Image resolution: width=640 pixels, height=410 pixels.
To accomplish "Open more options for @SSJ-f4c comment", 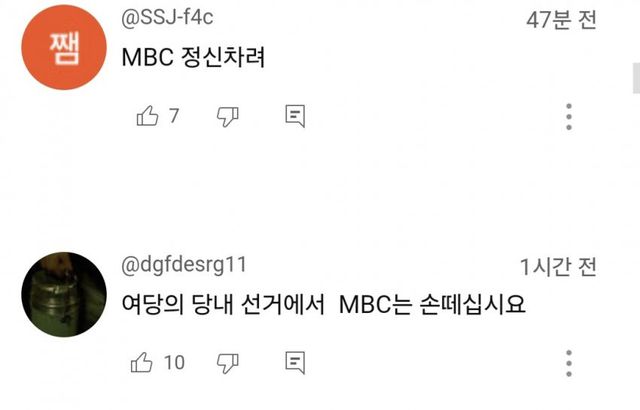I will (x=569, y=117).
